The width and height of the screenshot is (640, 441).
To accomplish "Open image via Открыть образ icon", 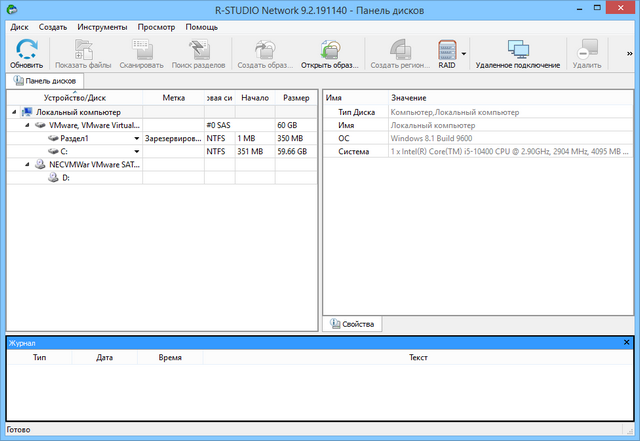I will point(329,49).
